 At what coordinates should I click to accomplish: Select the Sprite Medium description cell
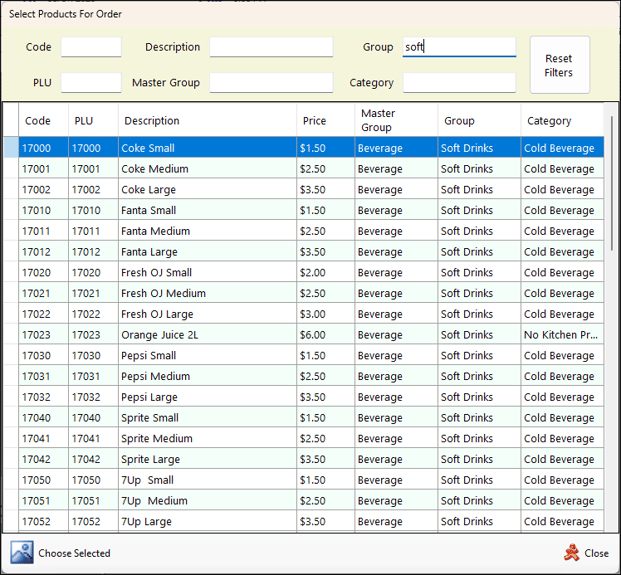pyautogui.click(x=207, y=438)
